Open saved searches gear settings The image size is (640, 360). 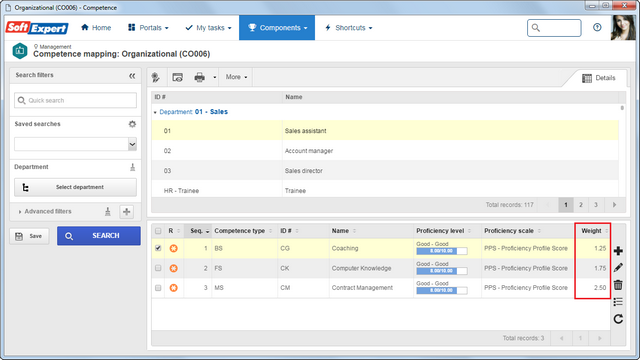(x=132, y=124)
